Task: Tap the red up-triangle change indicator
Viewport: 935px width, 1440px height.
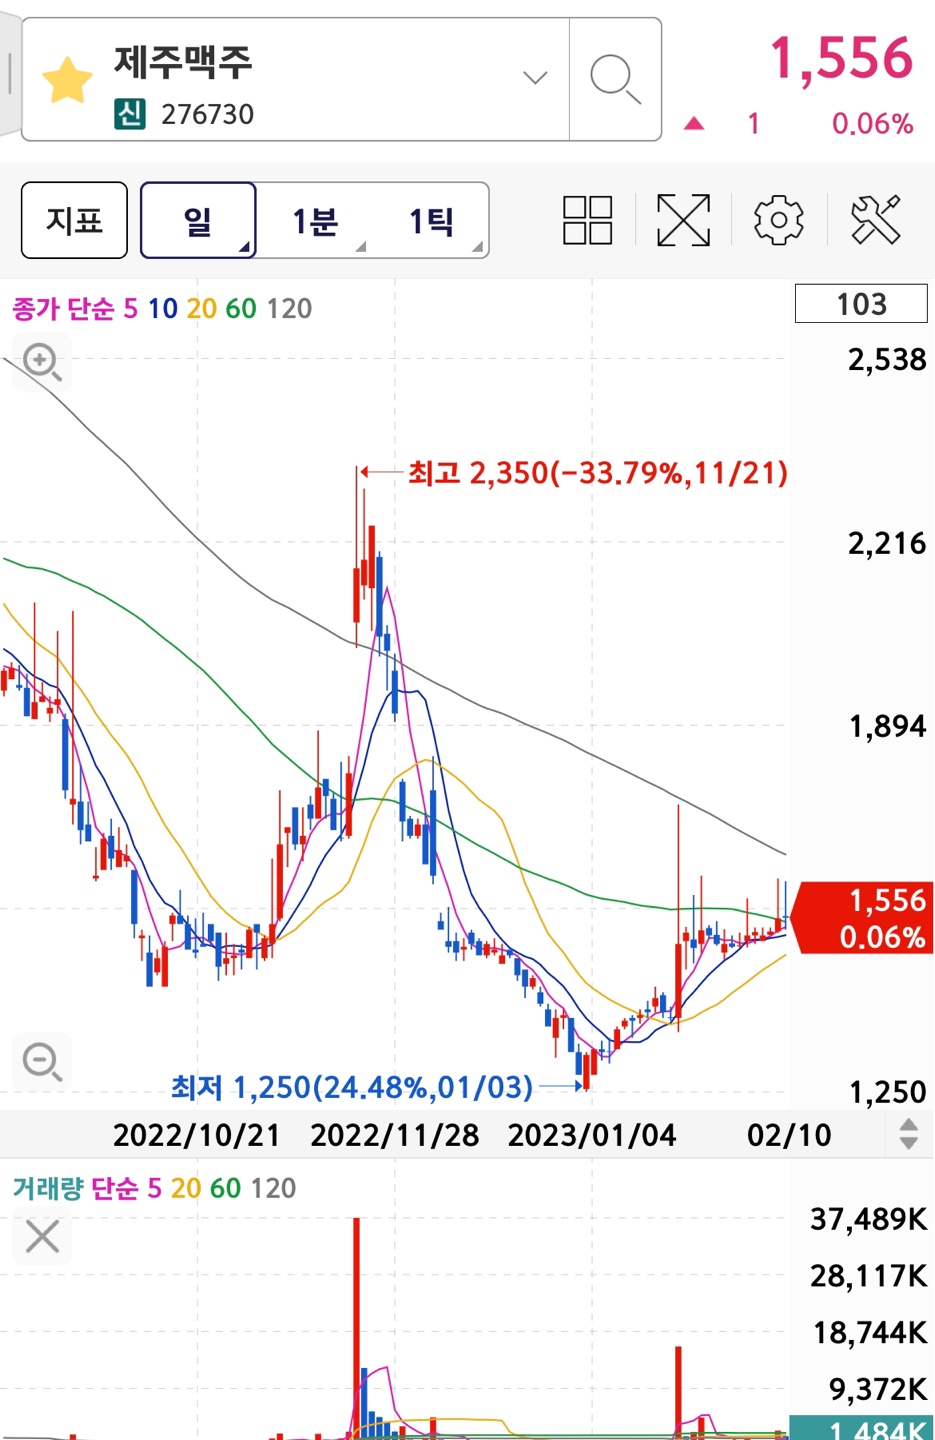Action: pyautogui.click(x=694, y=124)
